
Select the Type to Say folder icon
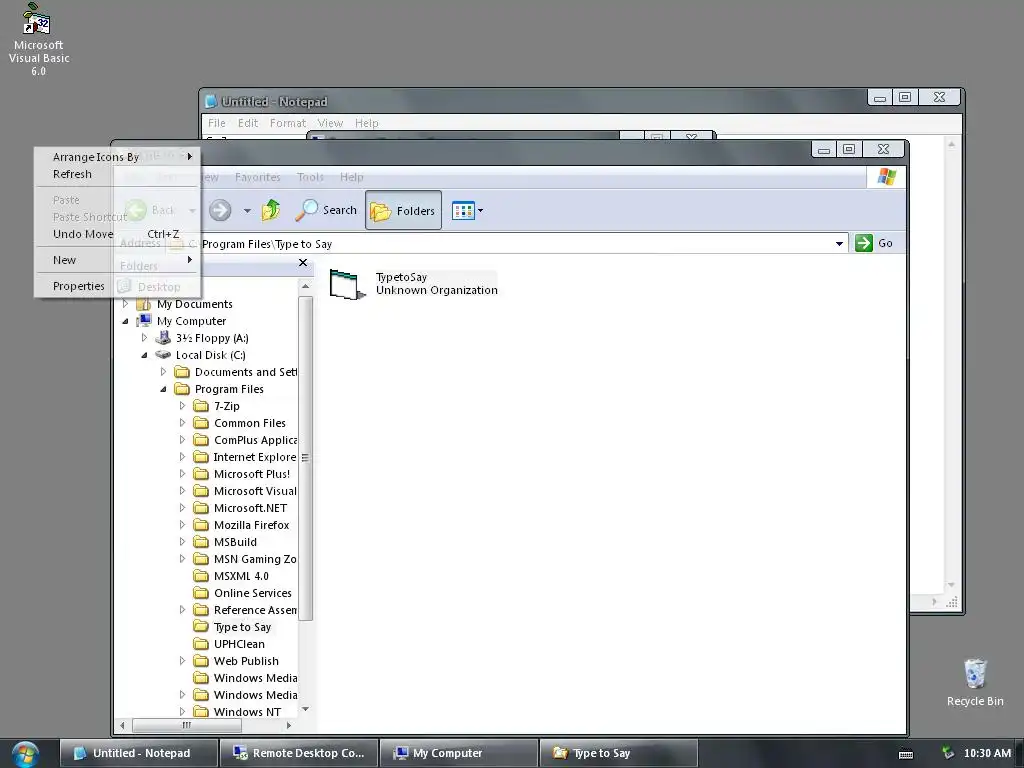pyautogui.click(x=201, y=626)
